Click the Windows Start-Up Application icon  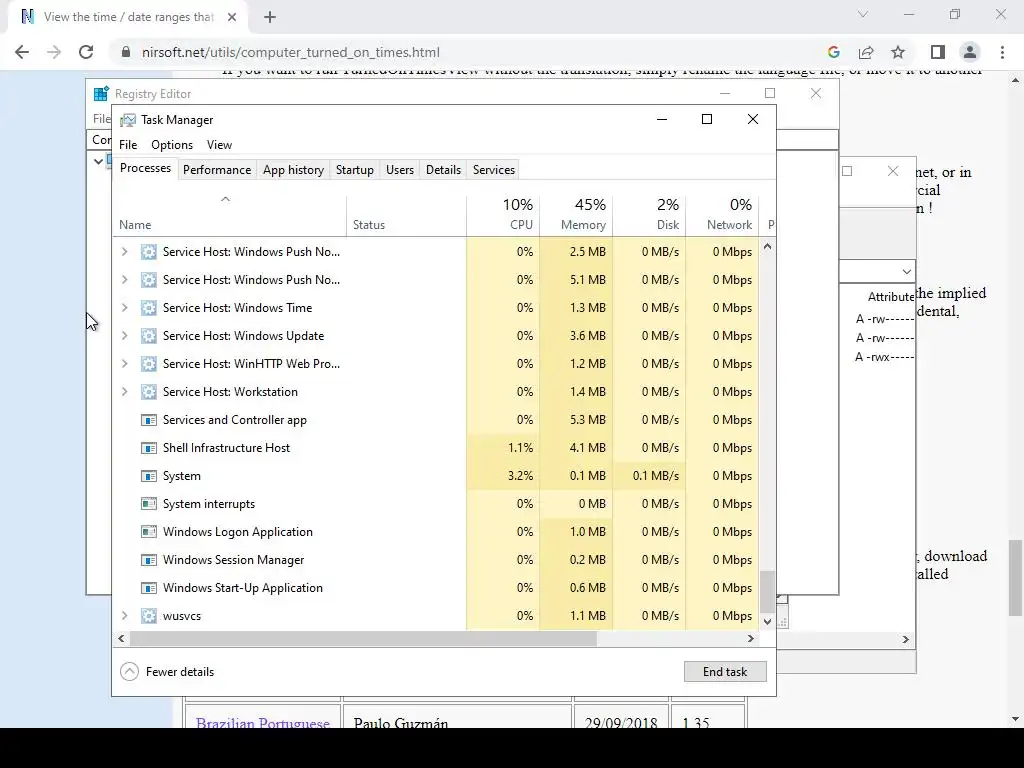(149, 588)
